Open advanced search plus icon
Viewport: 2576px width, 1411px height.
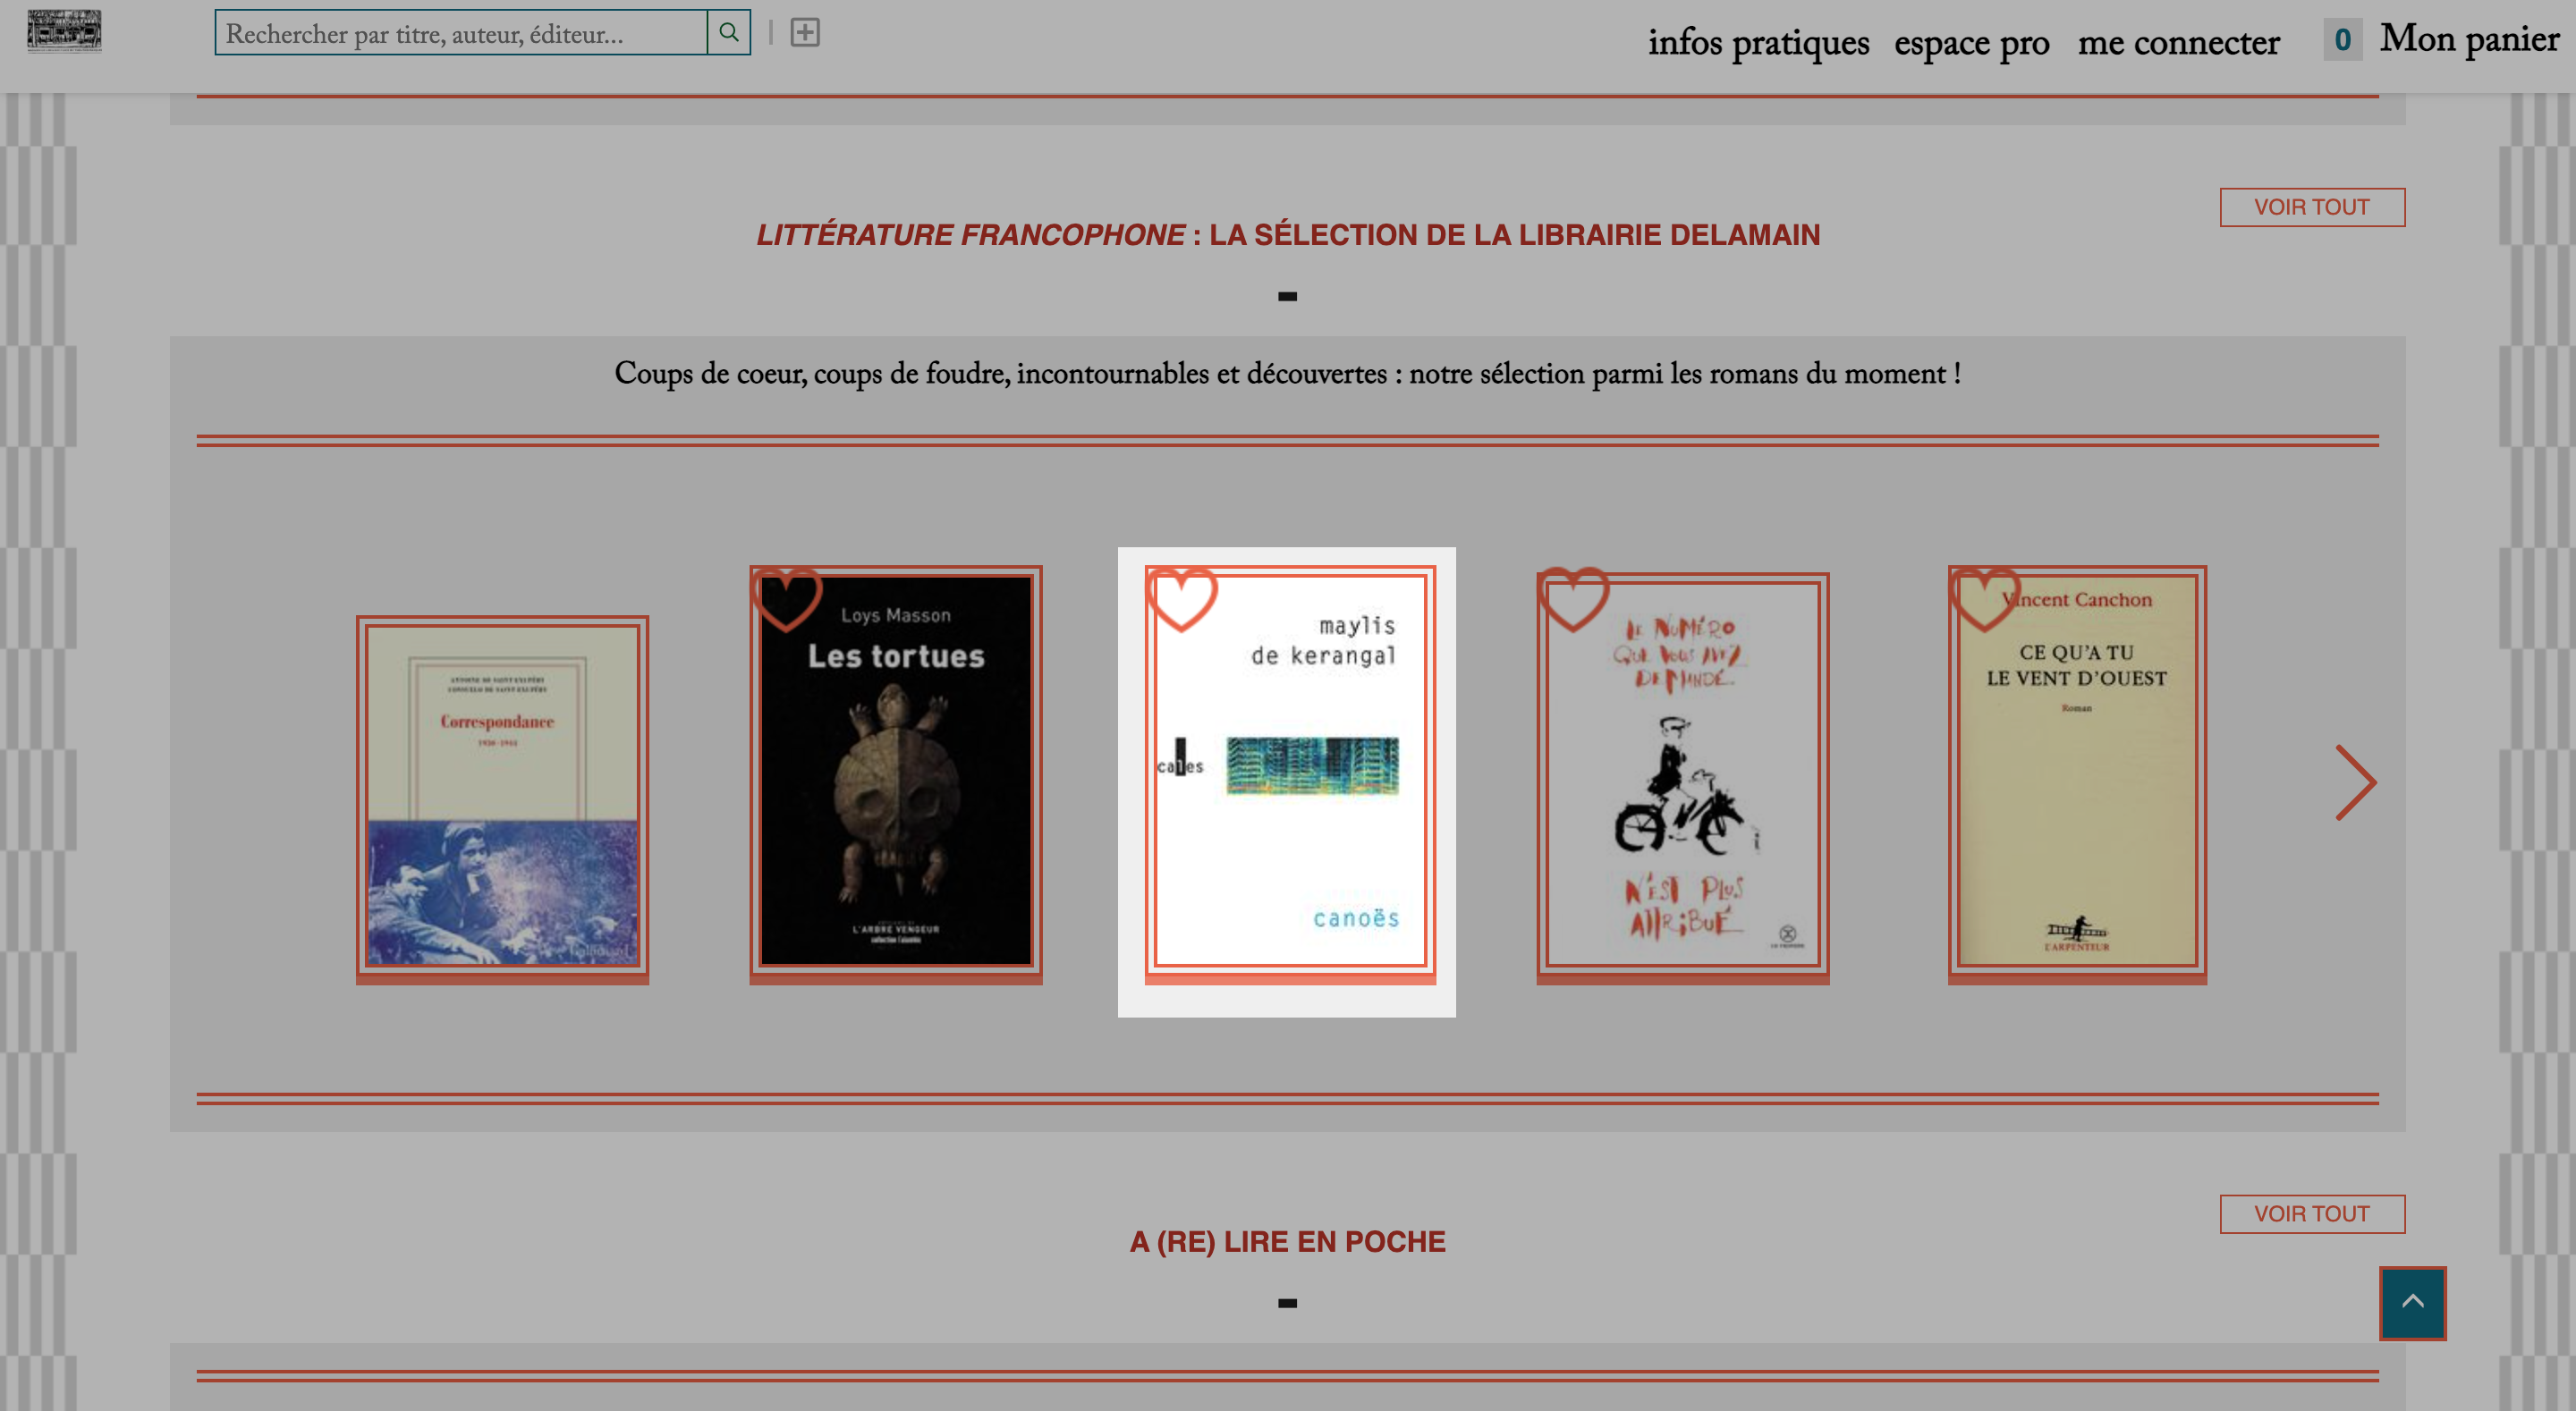point(805,33)
